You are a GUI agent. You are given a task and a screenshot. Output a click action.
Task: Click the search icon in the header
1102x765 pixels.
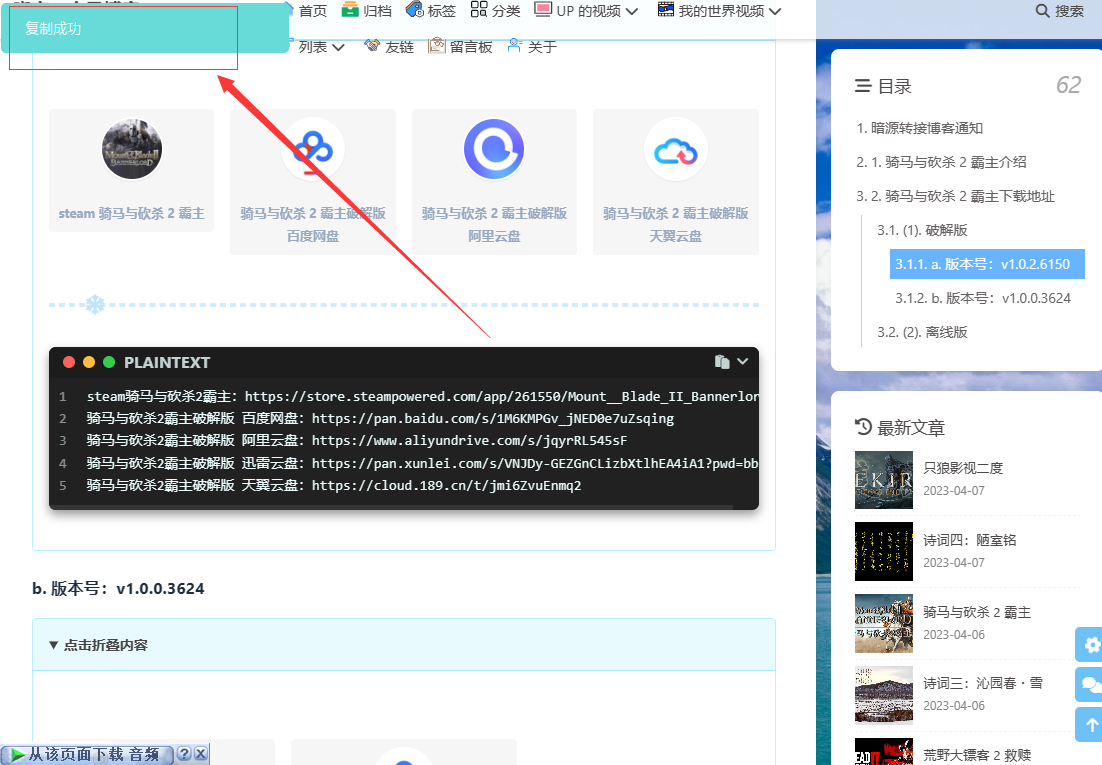[x=1043, y=11]
